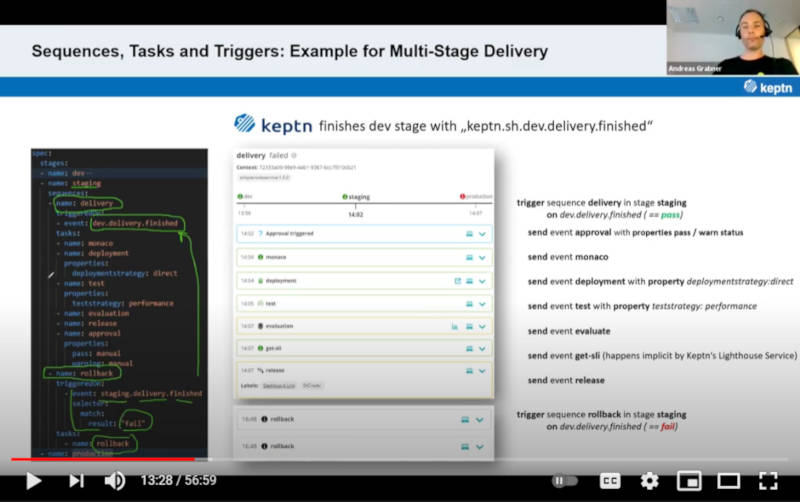Skip to the next video

point(77,481)
